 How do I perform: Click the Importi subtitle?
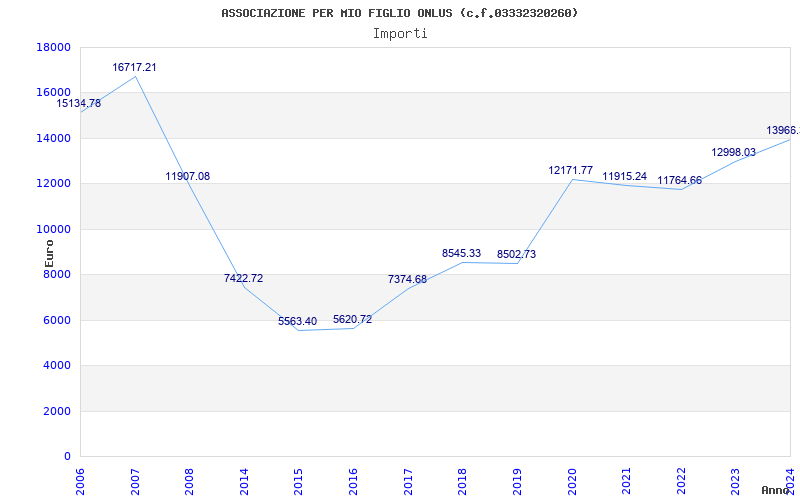[x=400, y=34]
